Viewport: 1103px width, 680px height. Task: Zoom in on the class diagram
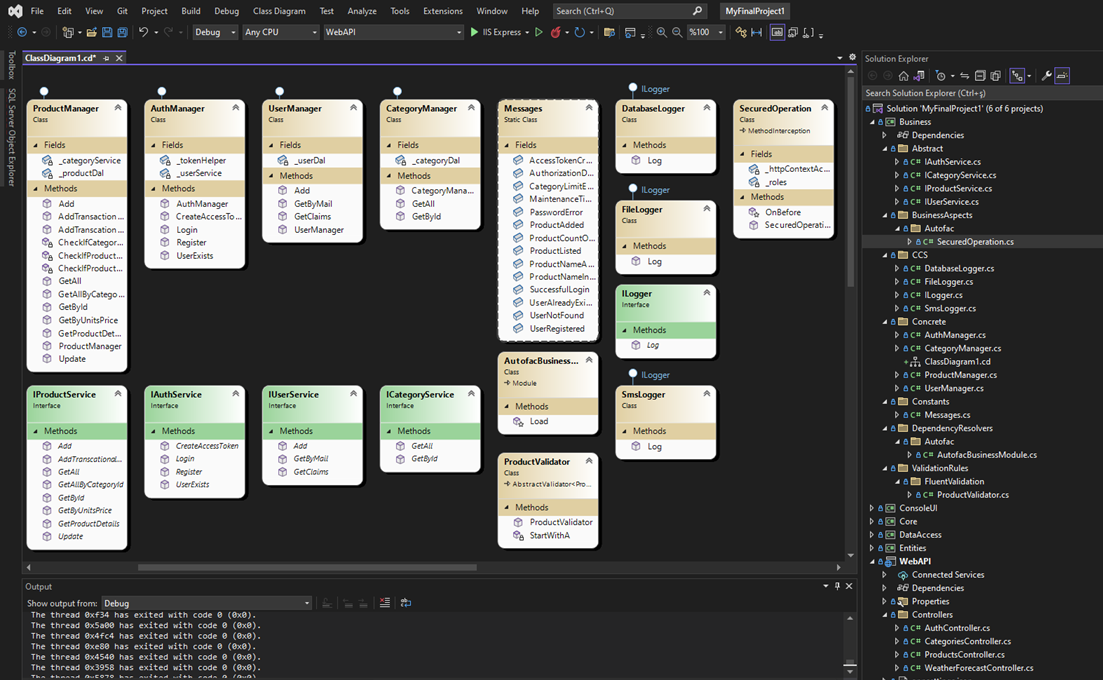(661, 32)
